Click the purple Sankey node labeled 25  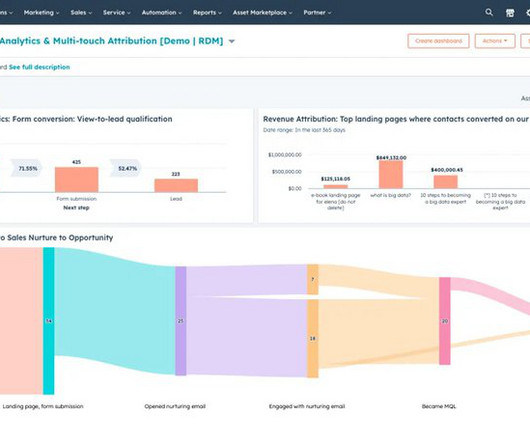(x=180, y=321)
